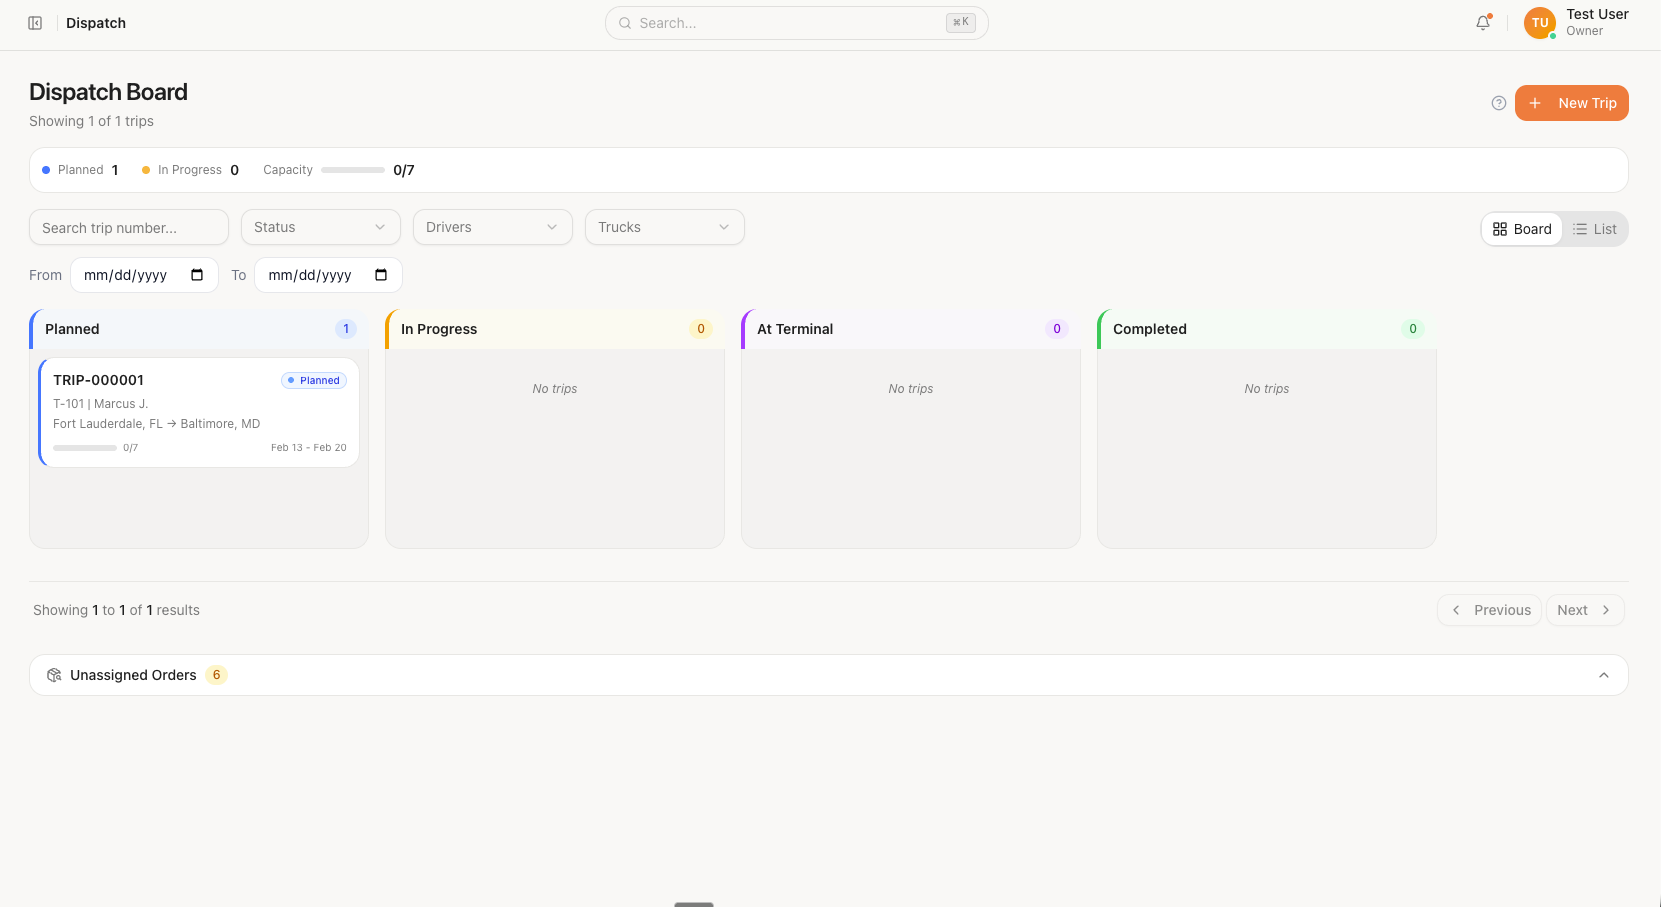Image resolution: width=1661 pixels, height=907 pixels.
Task: Click the search magnifier icon
Action: pyautogui.click(x=625, y=23)
